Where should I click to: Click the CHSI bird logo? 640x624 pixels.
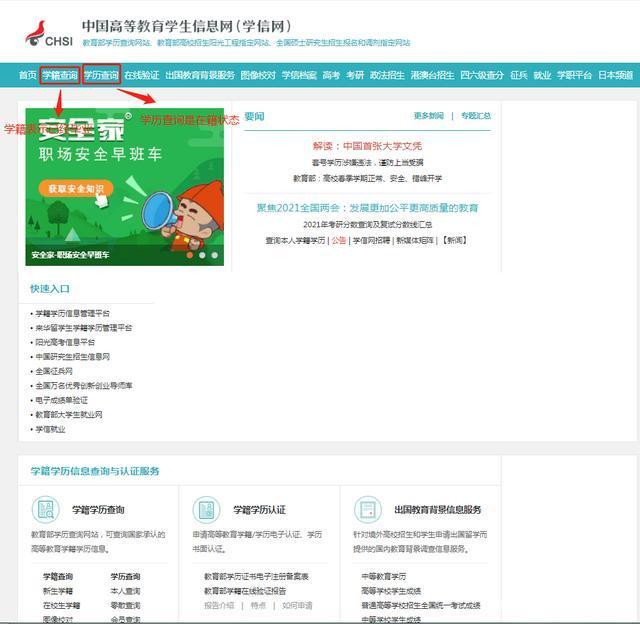point(49,34)
